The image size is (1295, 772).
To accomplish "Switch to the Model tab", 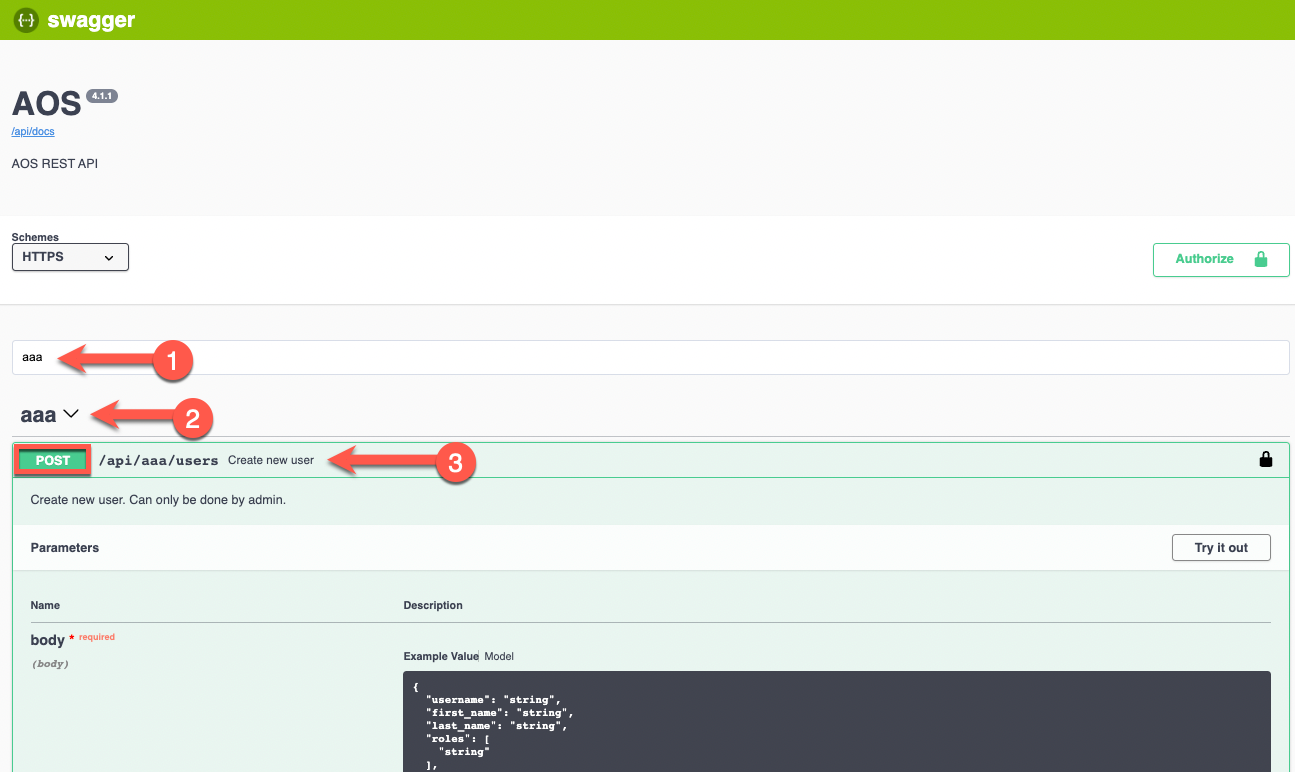I will pyautogui.click(x=501, y=656).
